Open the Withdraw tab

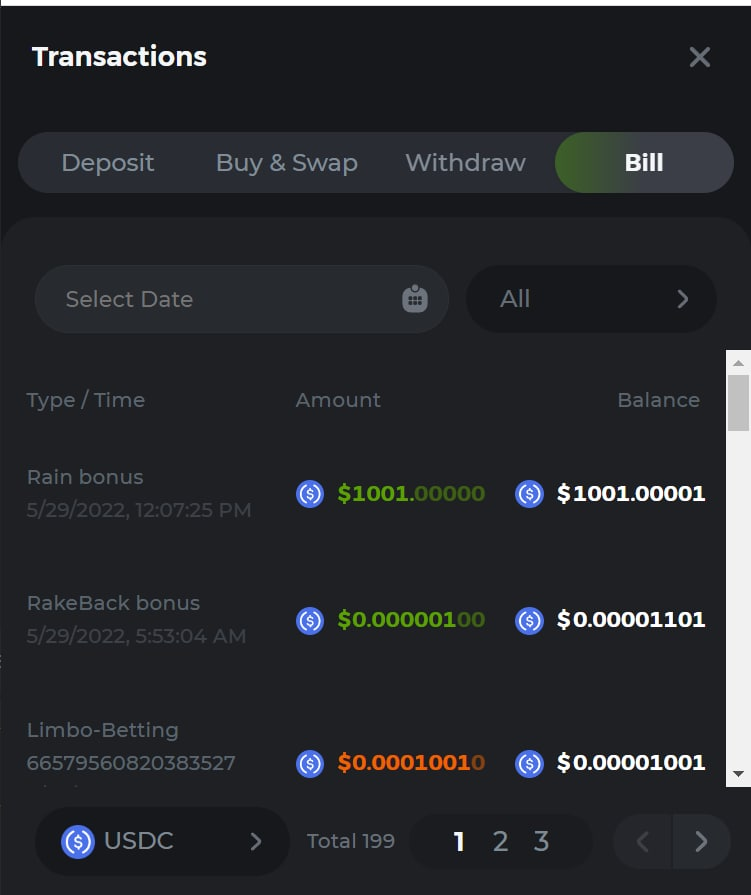point(465,163)
